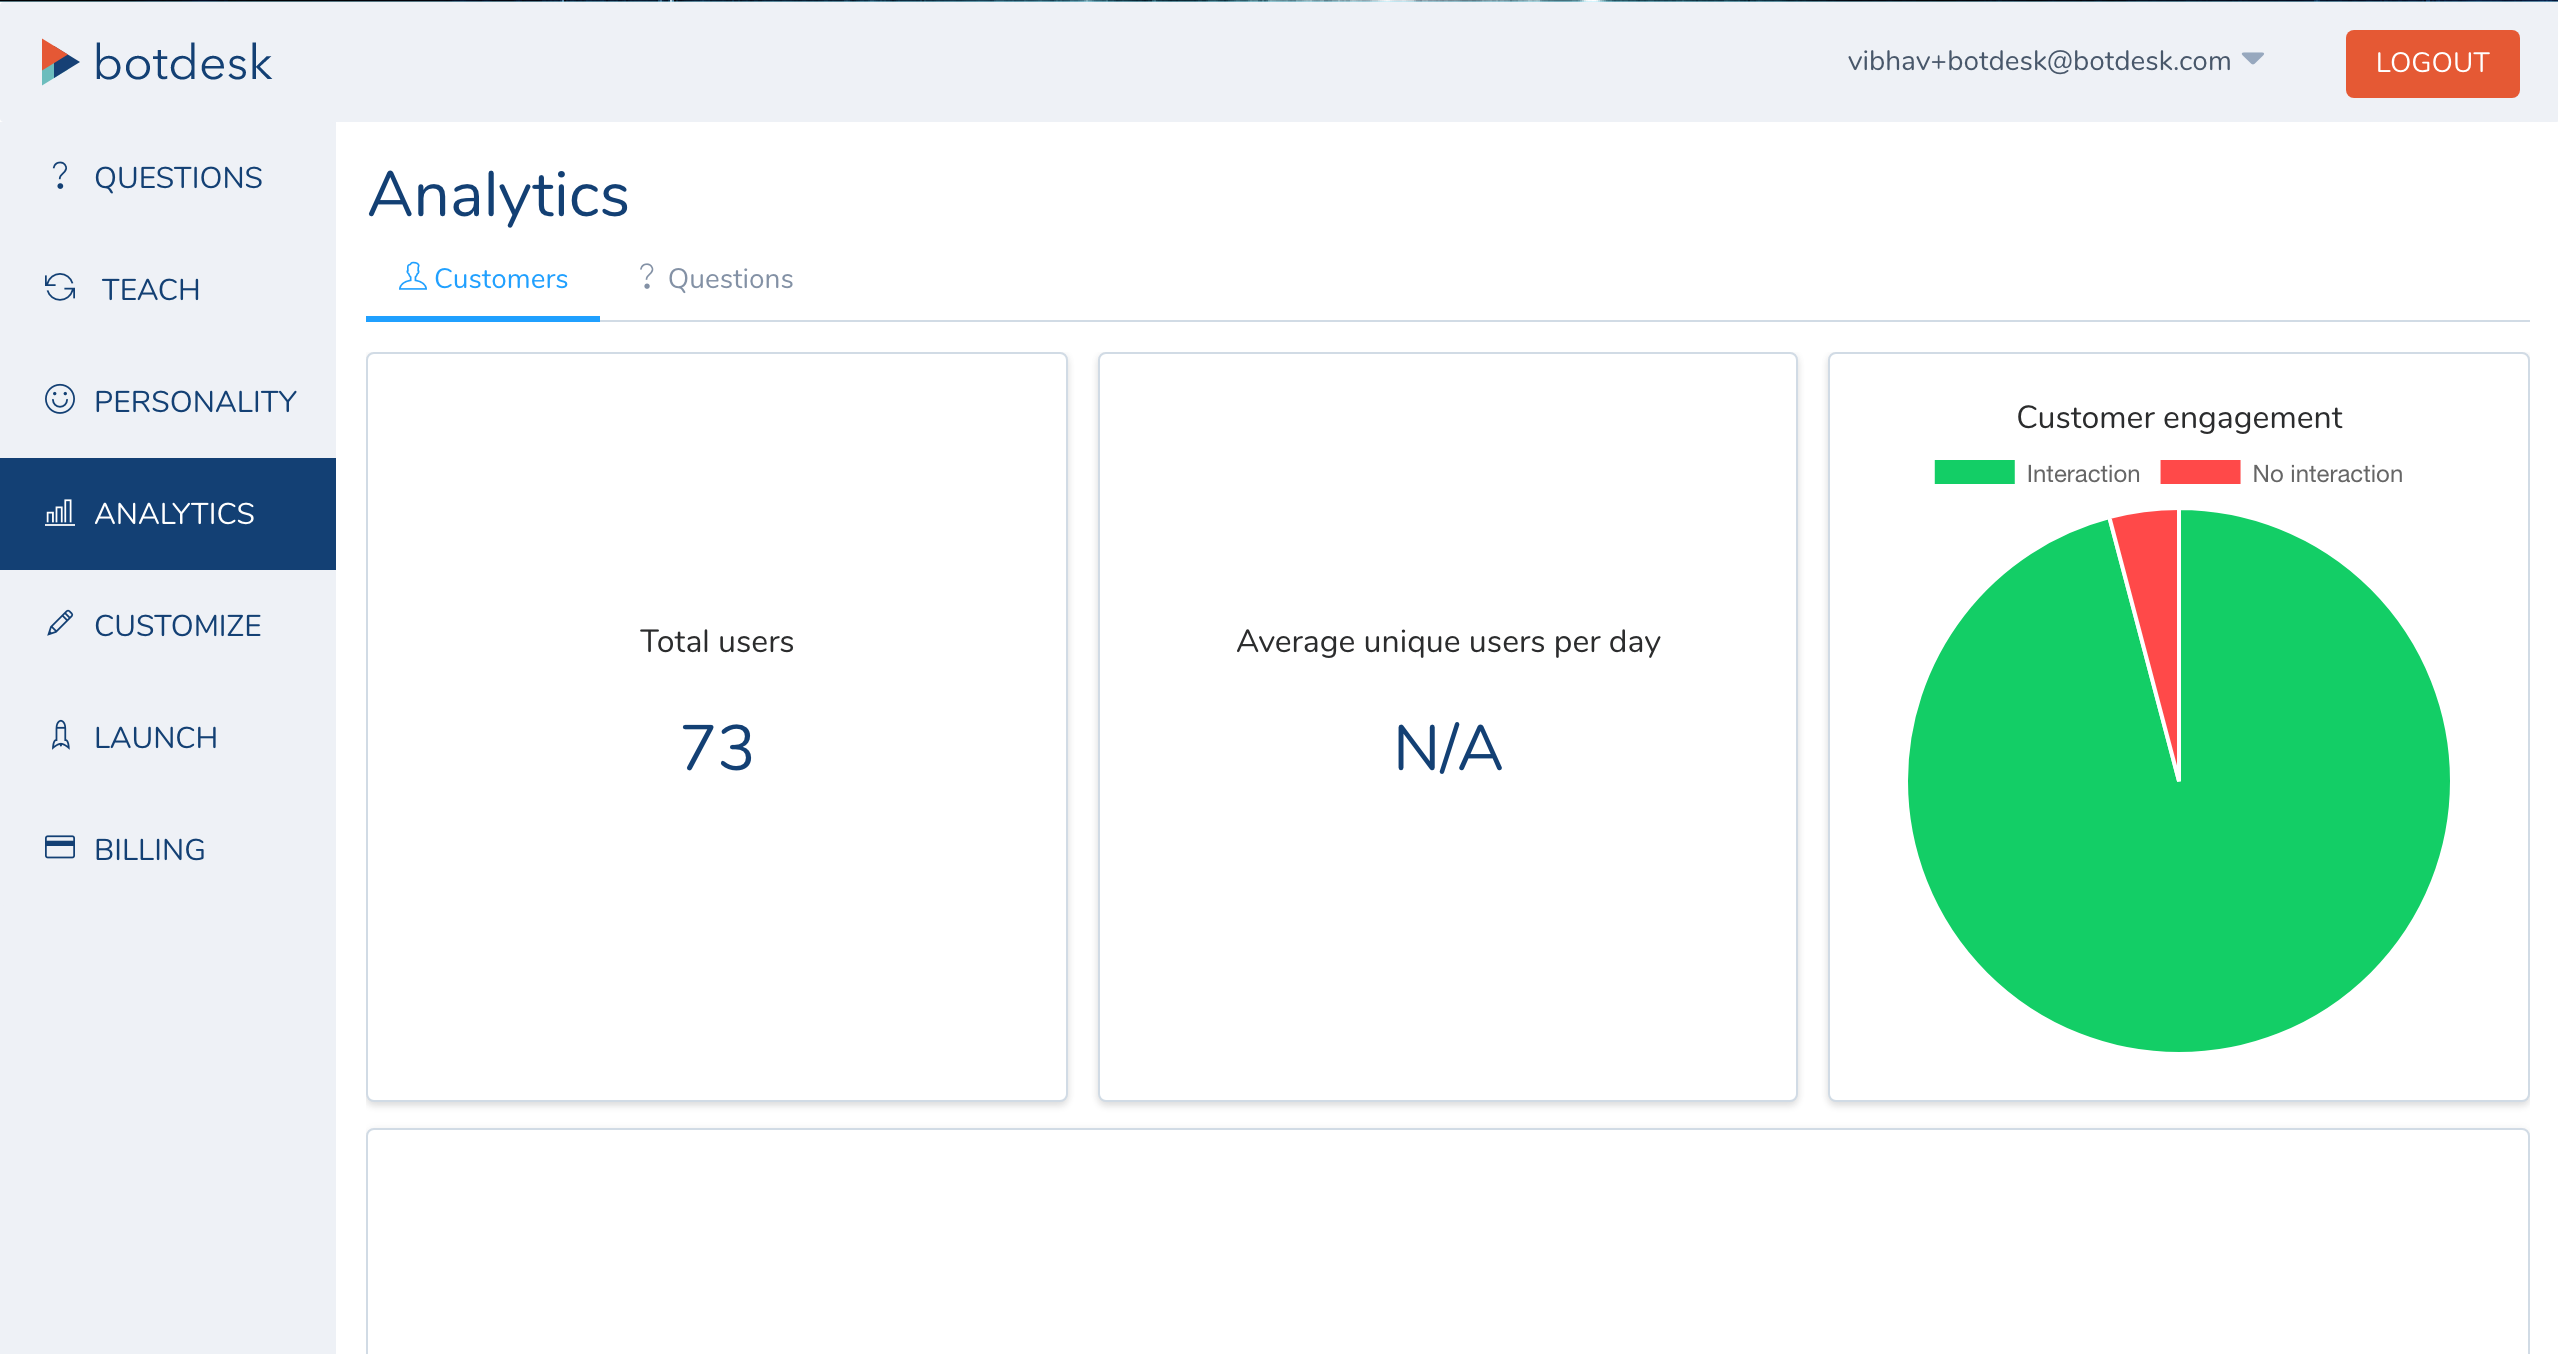Switch to the Questions analytics tab

click(716, 279)
